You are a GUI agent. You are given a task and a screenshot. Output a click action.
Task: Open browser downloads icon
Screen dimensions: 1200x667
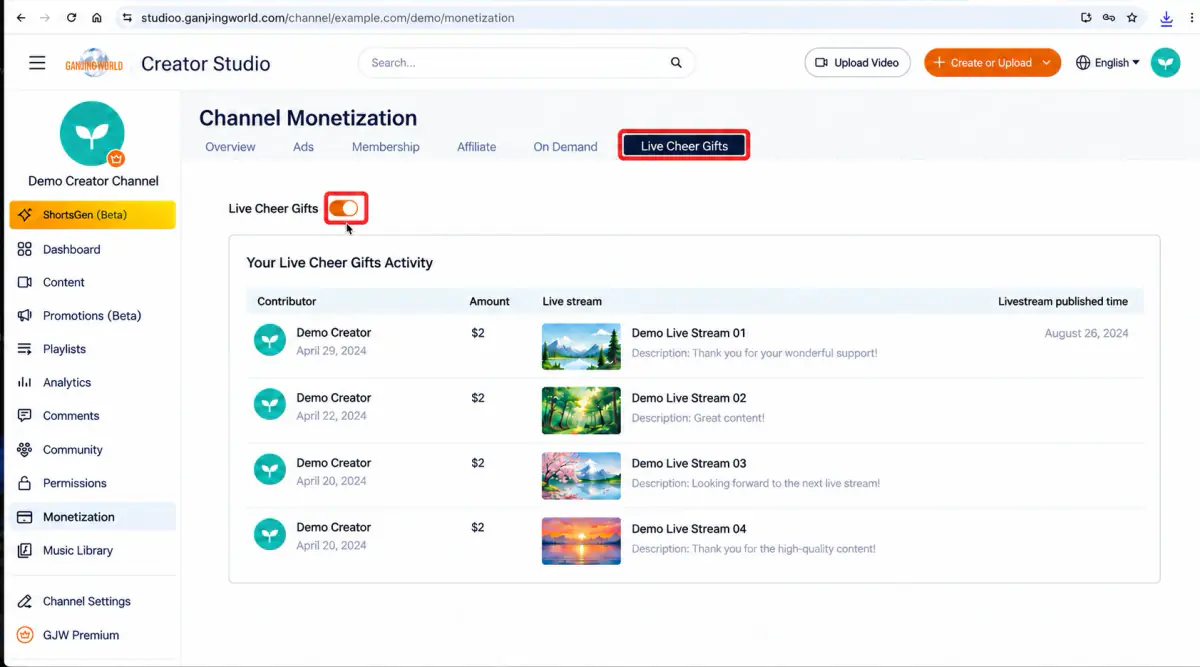tap(1166, 18)
